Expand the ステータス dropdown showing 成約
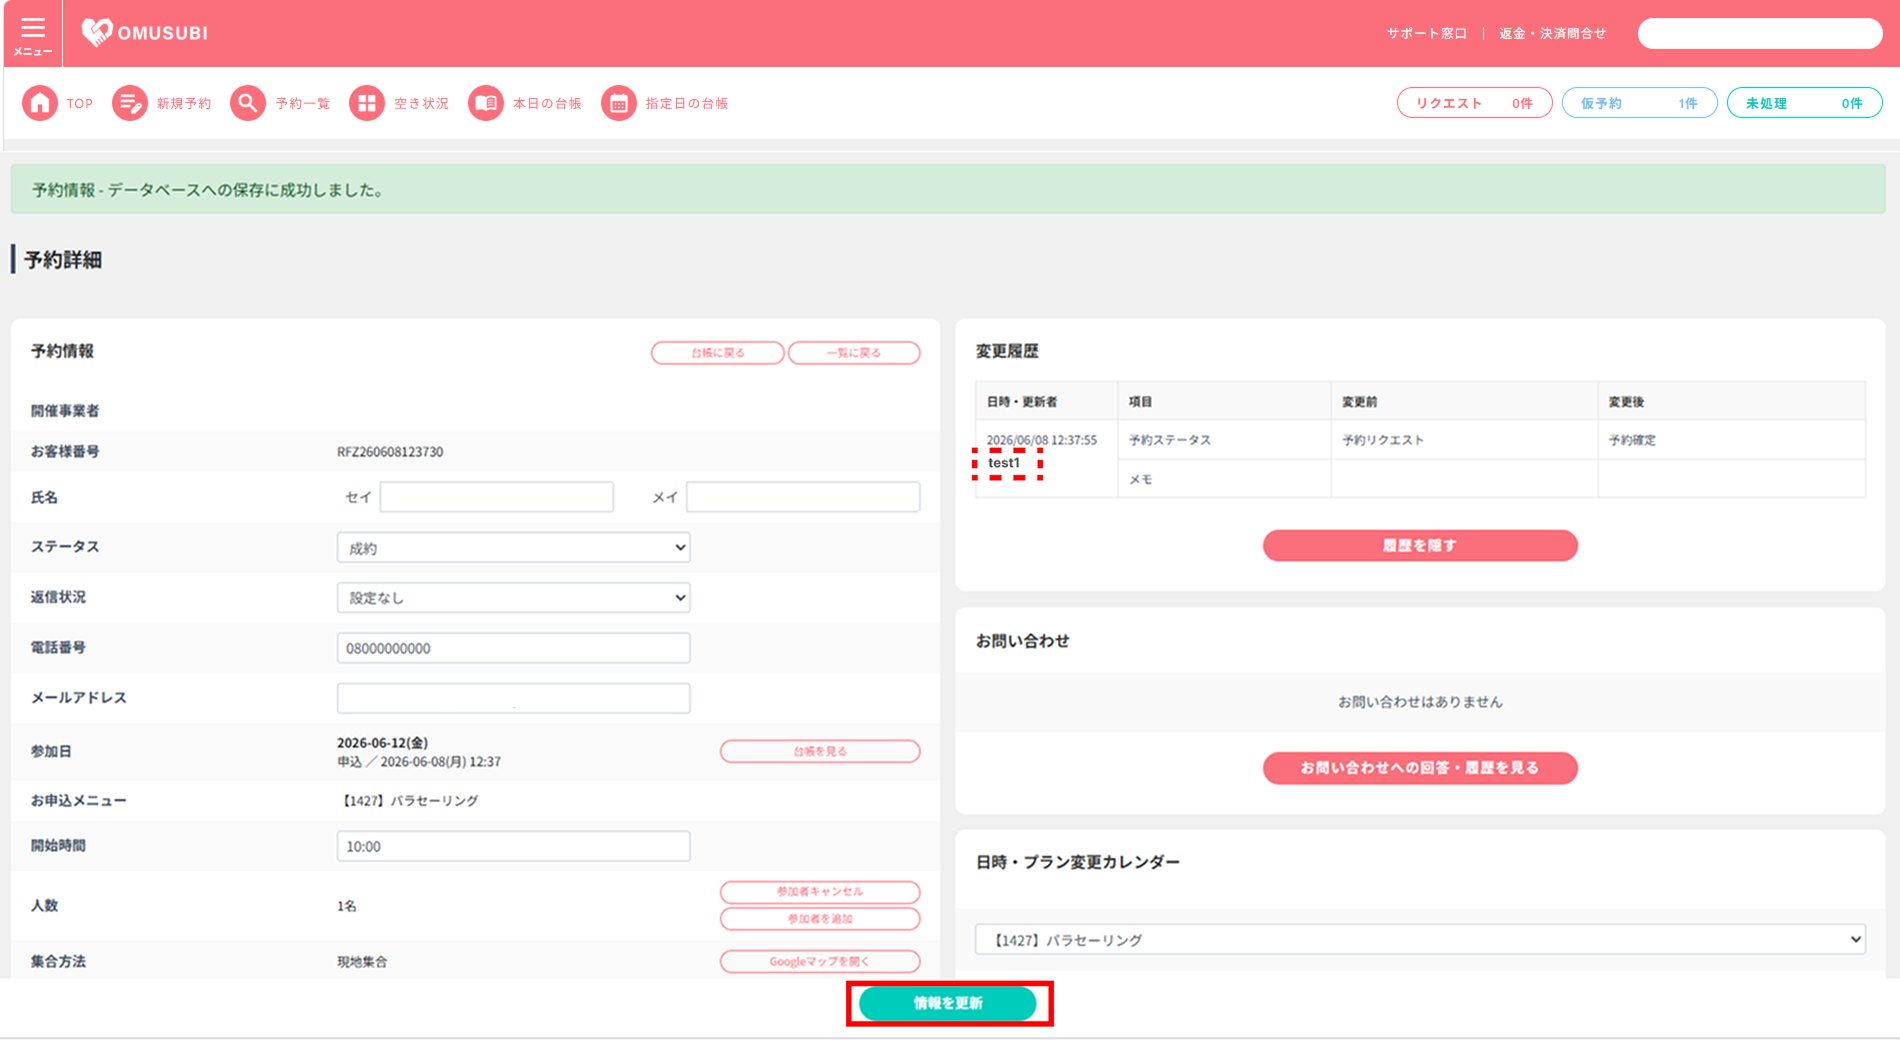Viewport: 1900px width, 1042px height. click(513, 548)
